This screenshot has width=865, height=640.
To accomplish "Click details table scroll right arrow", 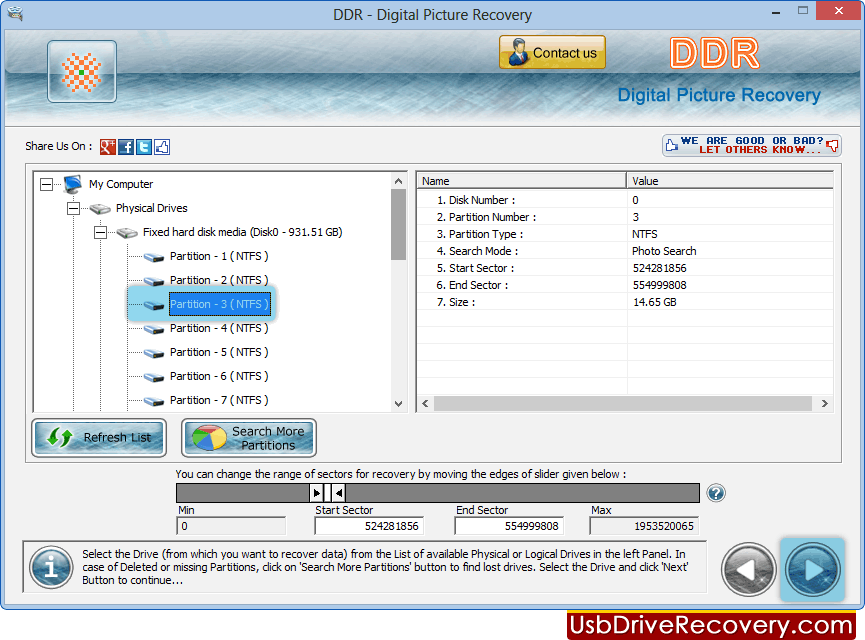I will tap(825, 403).
